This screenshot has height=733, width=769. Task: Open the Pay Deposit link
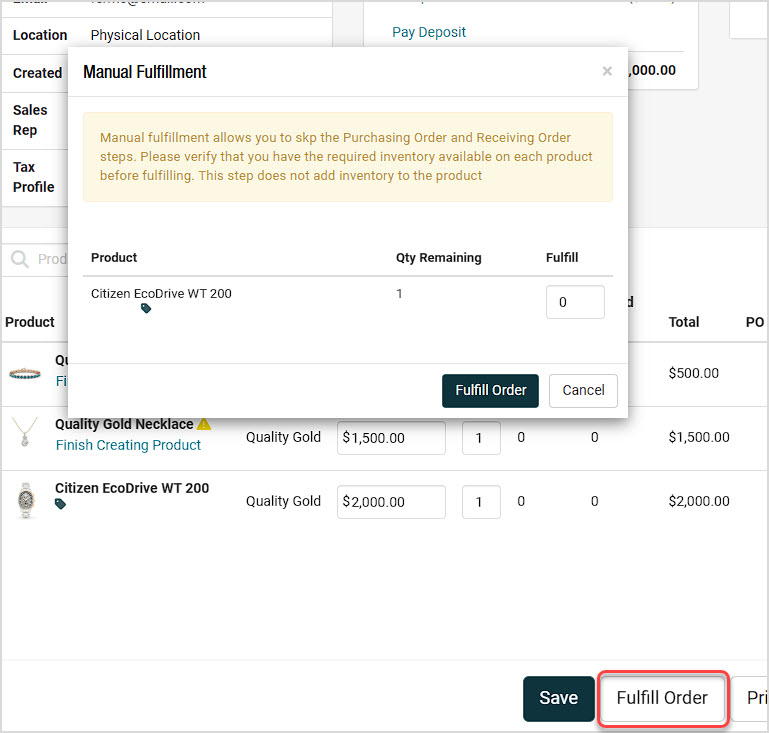[429, 32]
